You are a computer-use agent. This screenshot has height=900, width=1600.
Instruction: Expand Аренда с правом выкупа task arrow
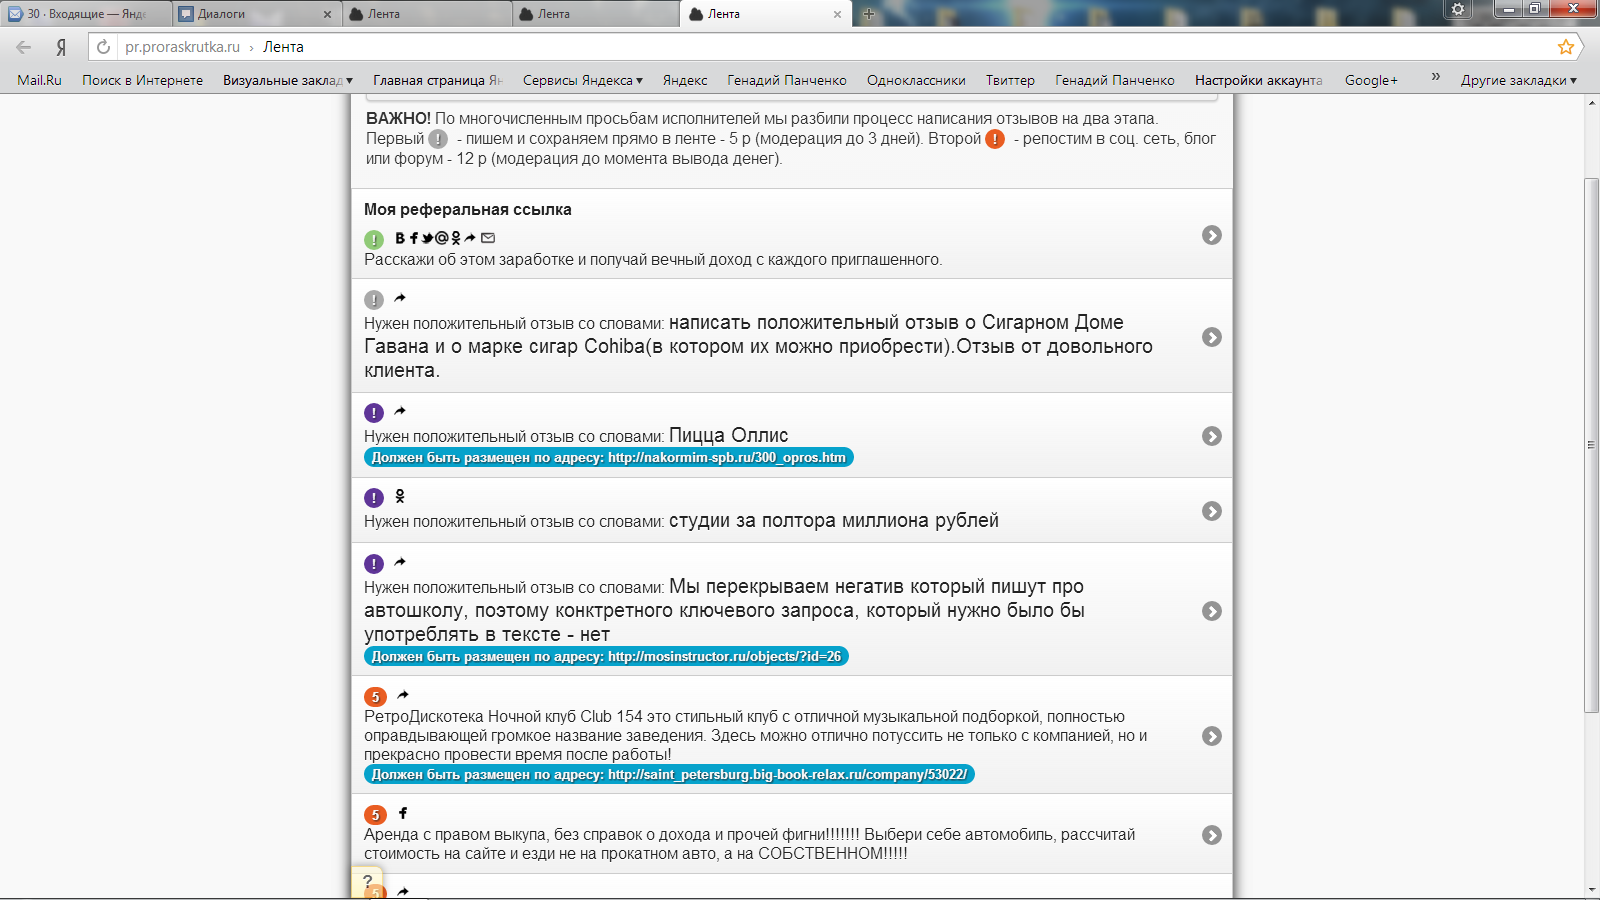(1212, 835)
